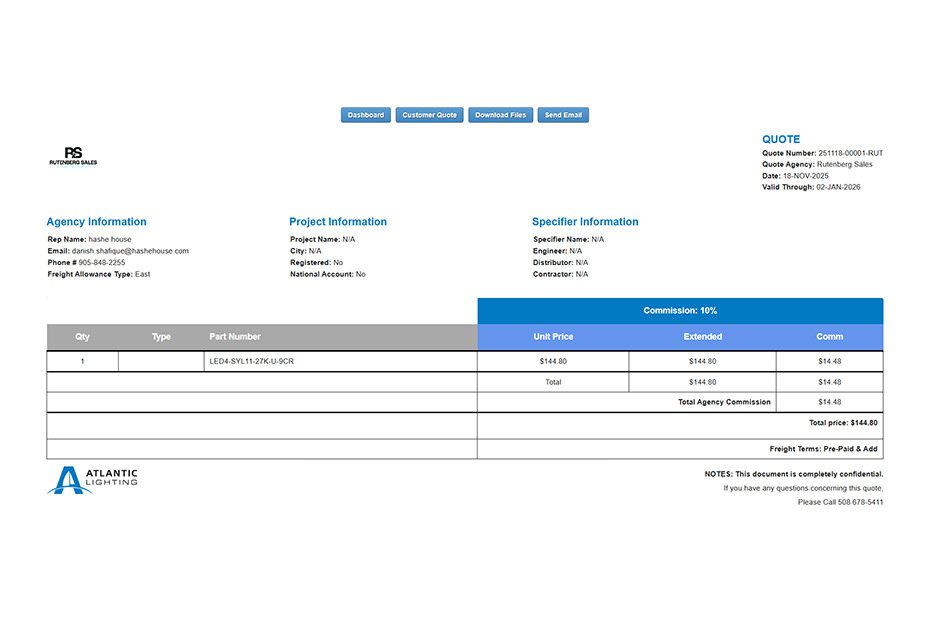Click the rep email address text
The image size is (930, 630).
(x=130, y=251)
